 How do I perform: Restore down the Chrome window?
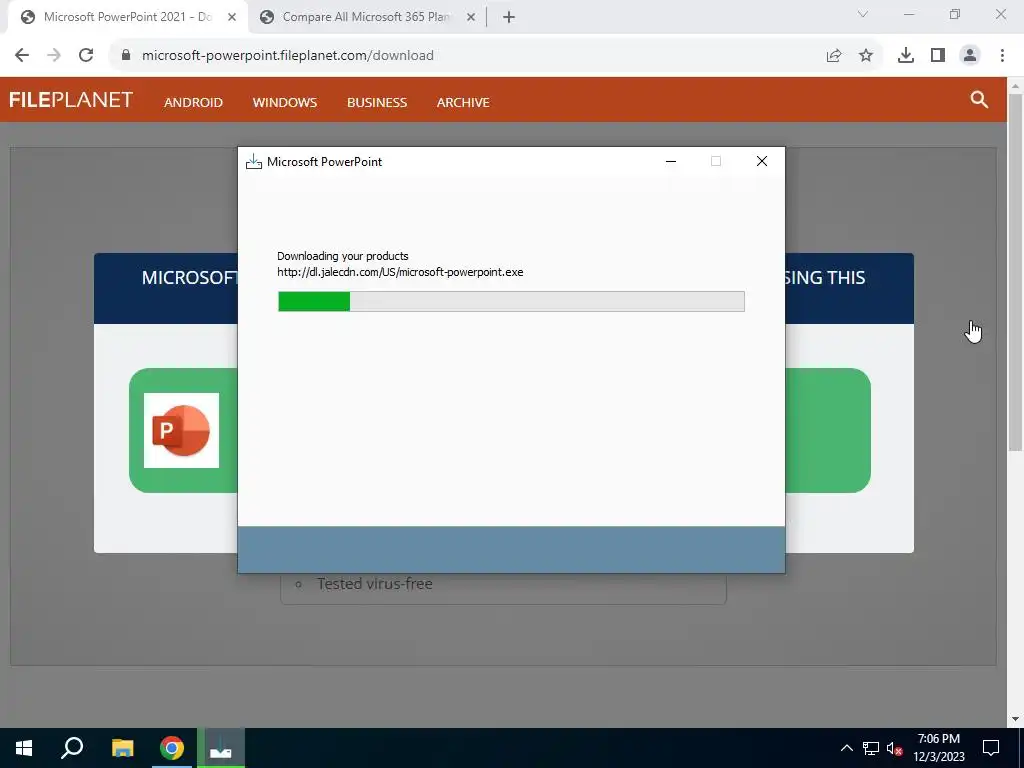[955, 14]
